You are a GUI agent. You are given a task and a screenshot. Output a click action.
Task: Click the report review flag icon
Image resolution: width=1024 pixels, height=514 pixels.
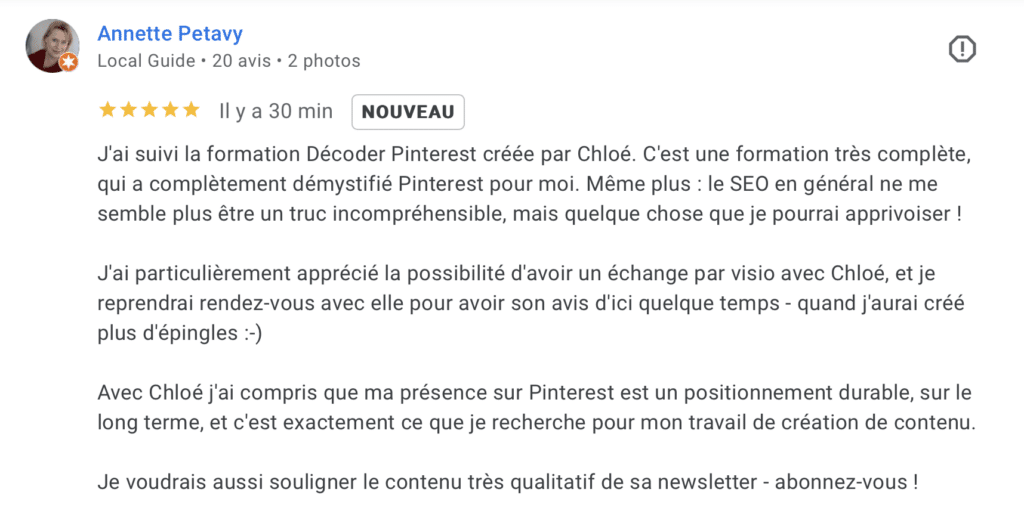[x=962, y=49]
